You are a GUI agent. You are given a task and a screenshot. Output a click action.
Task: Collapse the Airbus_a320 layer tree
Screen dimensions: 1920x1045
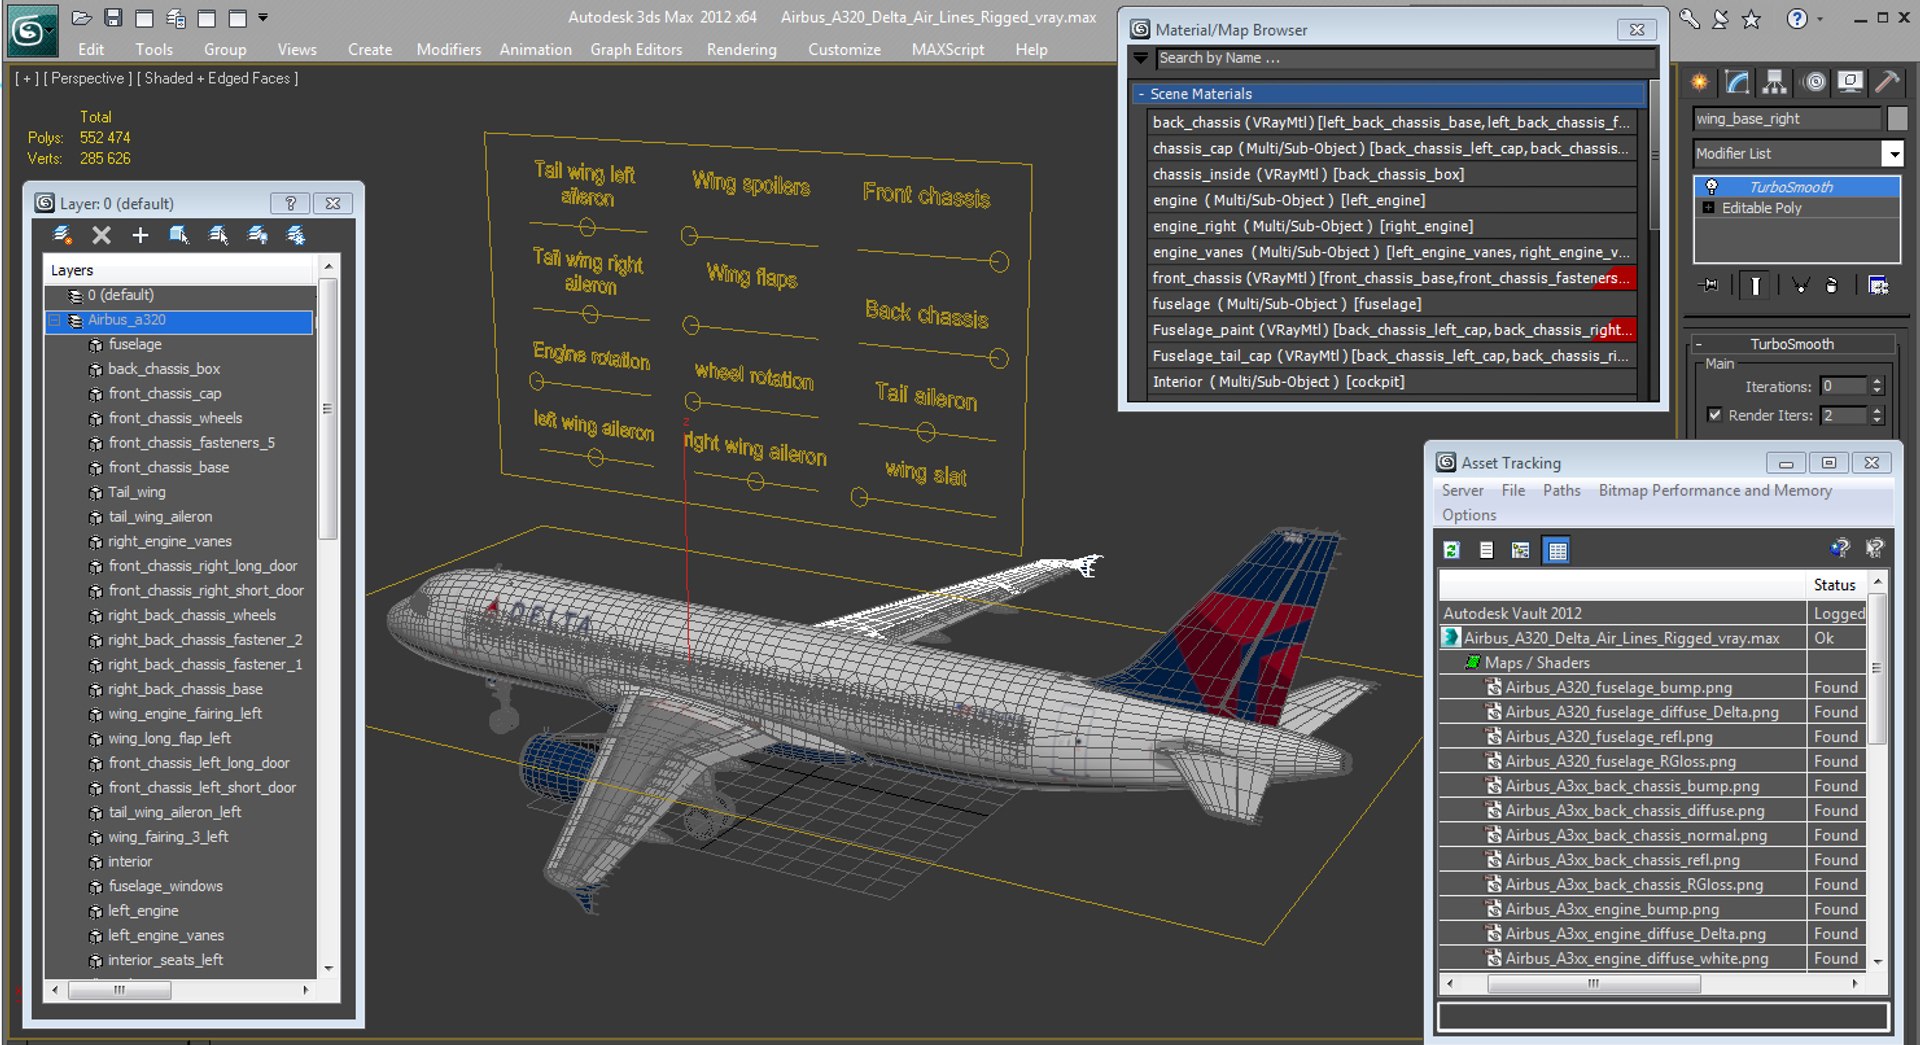[x=55, y=320]
